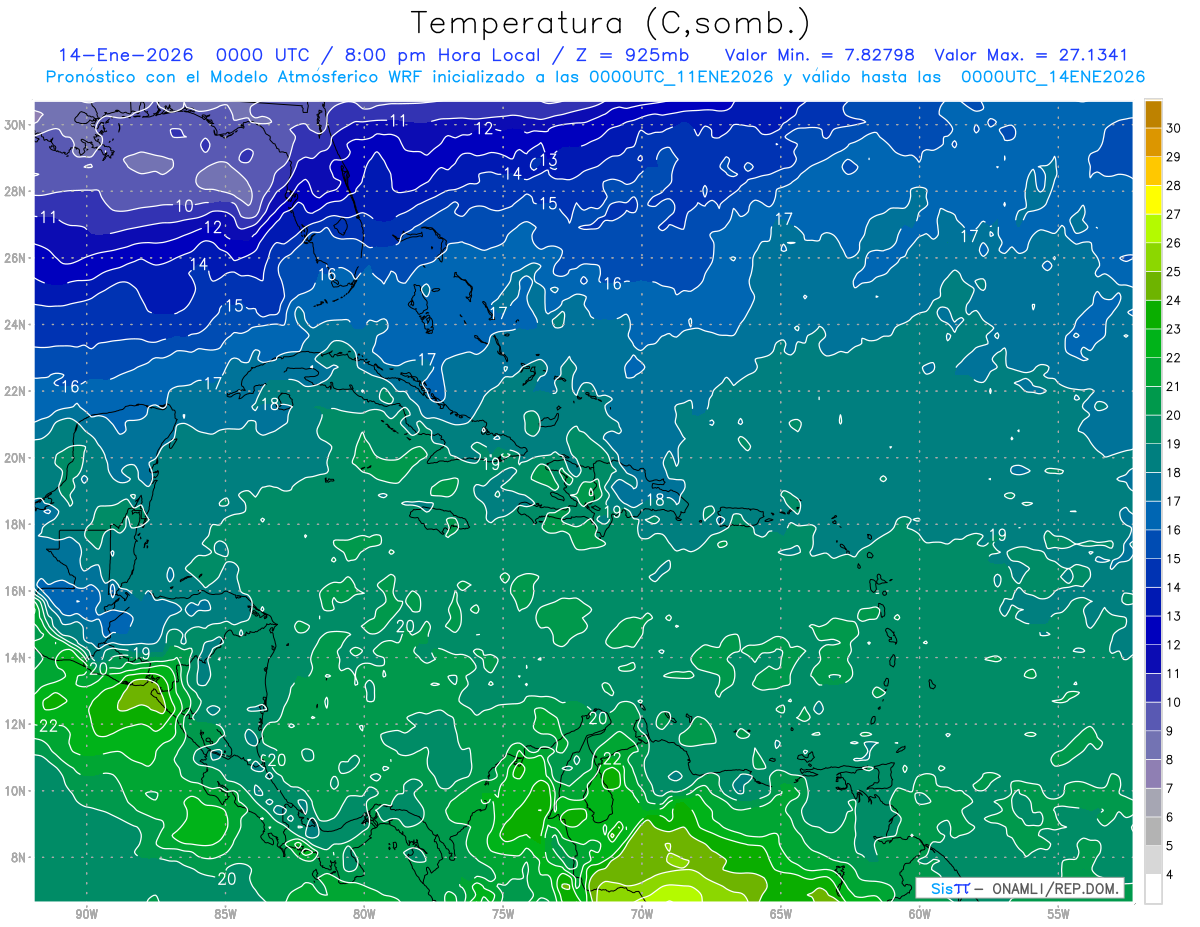
Task: Click the "0000UTC_11ENE2026" initialization time
Action: (681, 77)
